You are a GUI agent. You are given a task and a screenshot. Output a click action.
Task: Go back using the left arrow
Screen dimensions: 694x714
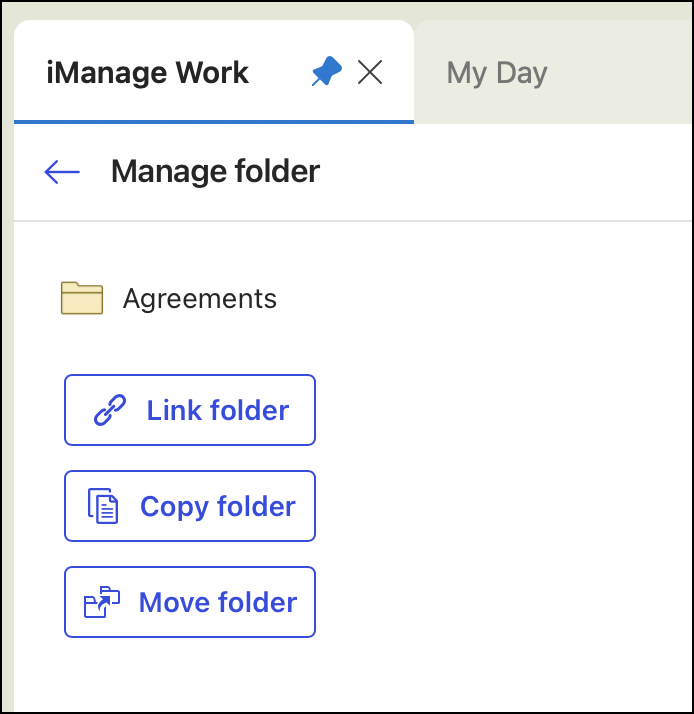(62, 172)
